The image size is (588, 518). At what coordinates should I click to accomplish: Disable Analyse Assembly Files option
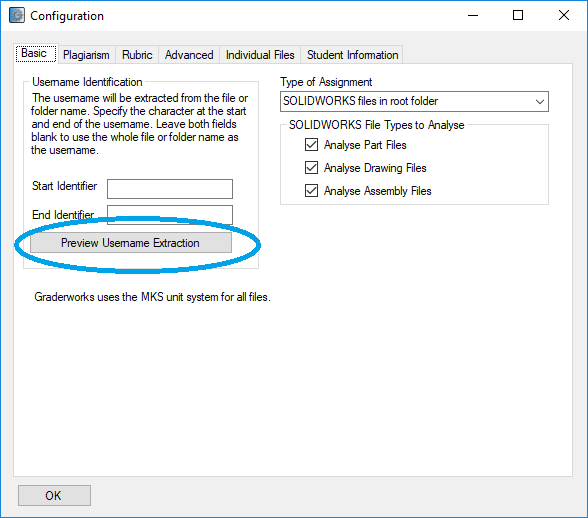tap(311, 191)
